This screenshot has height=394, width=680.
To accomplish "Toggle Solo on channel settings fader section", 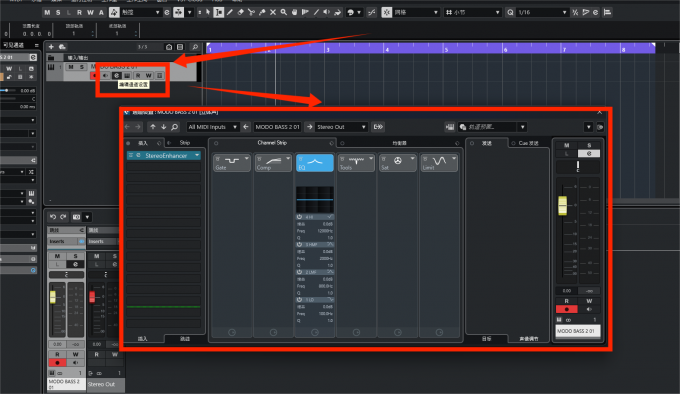I will click(x=589, y=145).
